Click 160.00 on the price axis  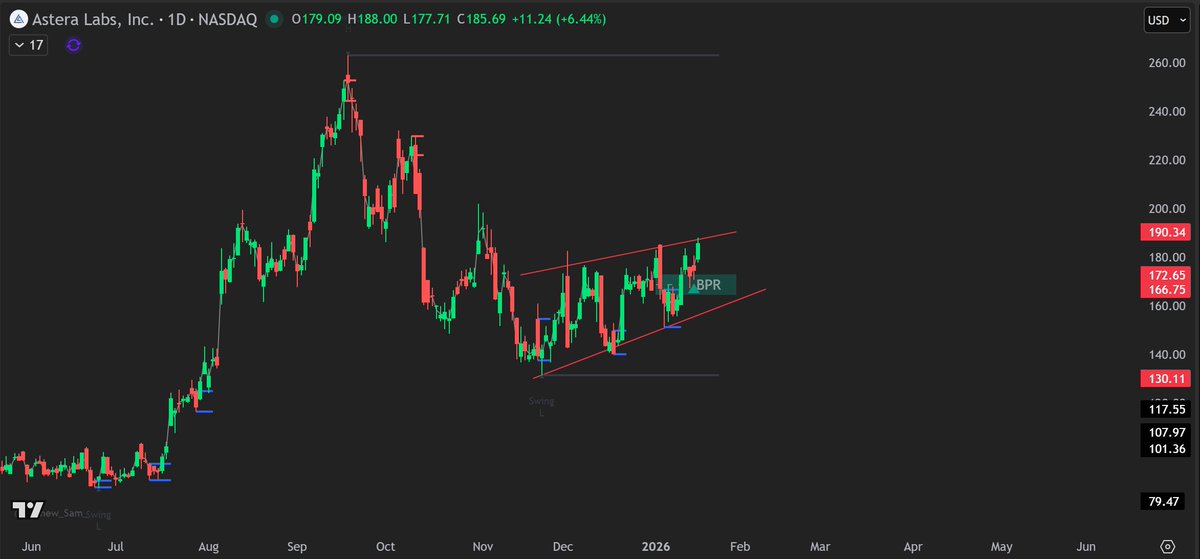pos(1166,306)
